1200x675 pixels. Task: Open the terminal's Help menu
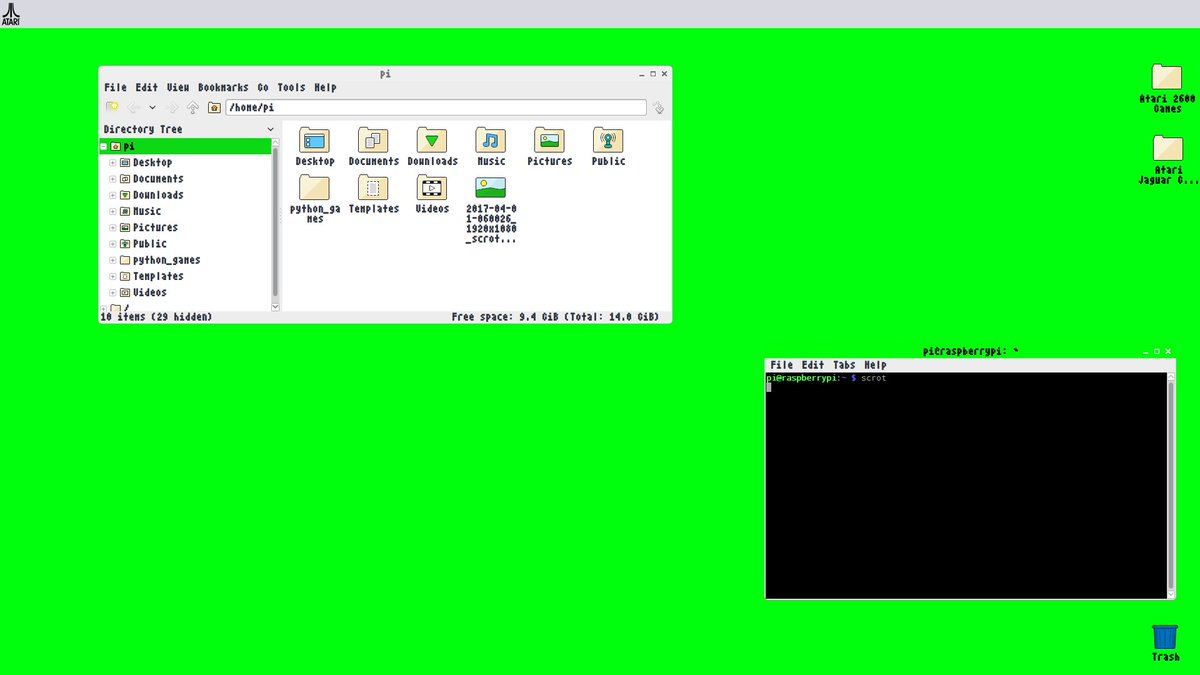click(875, 365)
